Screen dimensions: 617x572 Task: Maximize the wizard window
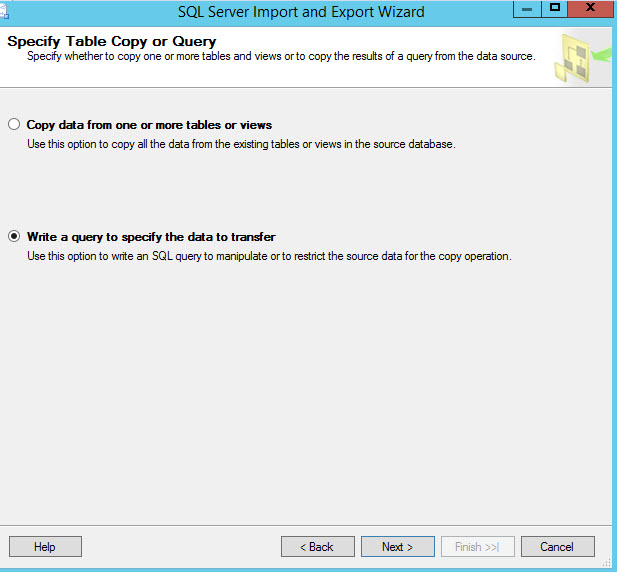556,8
